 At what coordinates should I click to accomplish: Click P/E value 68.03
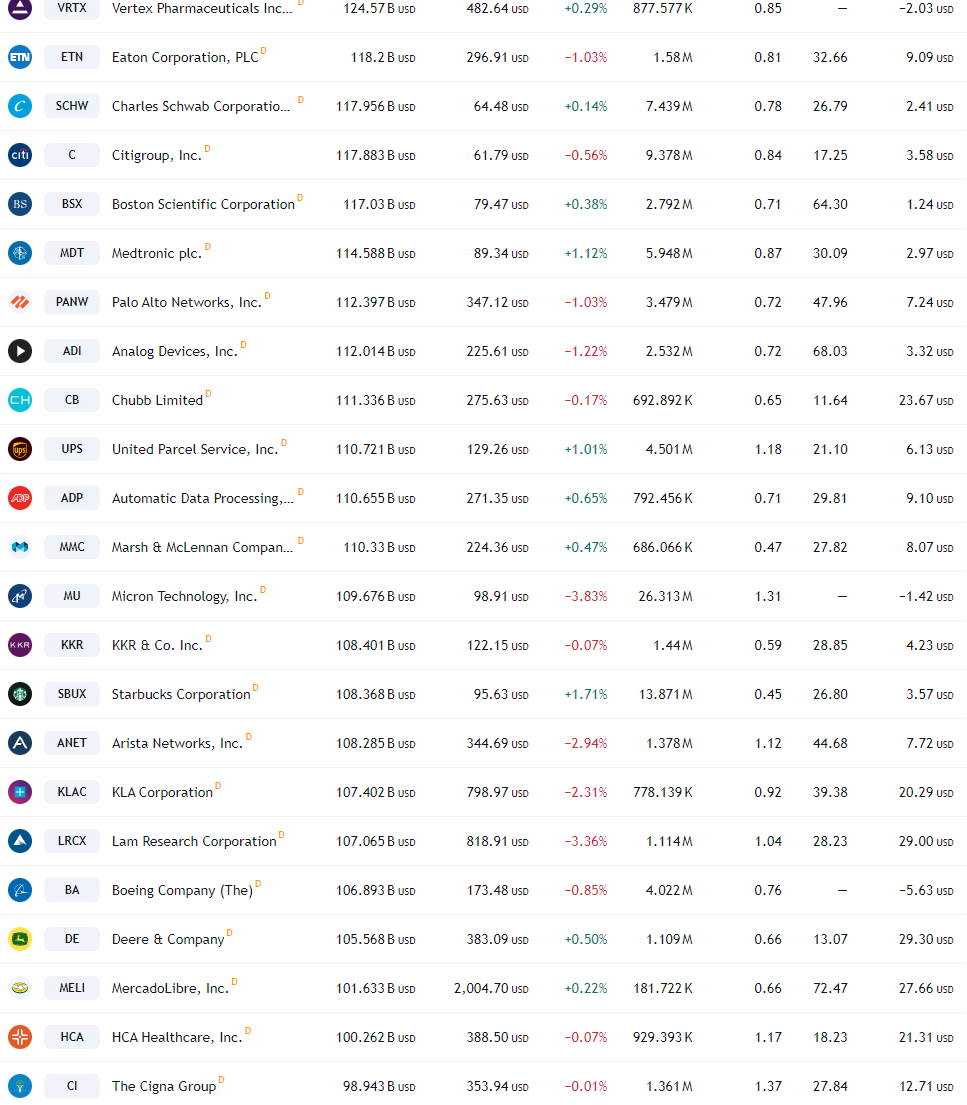[830, 351]
